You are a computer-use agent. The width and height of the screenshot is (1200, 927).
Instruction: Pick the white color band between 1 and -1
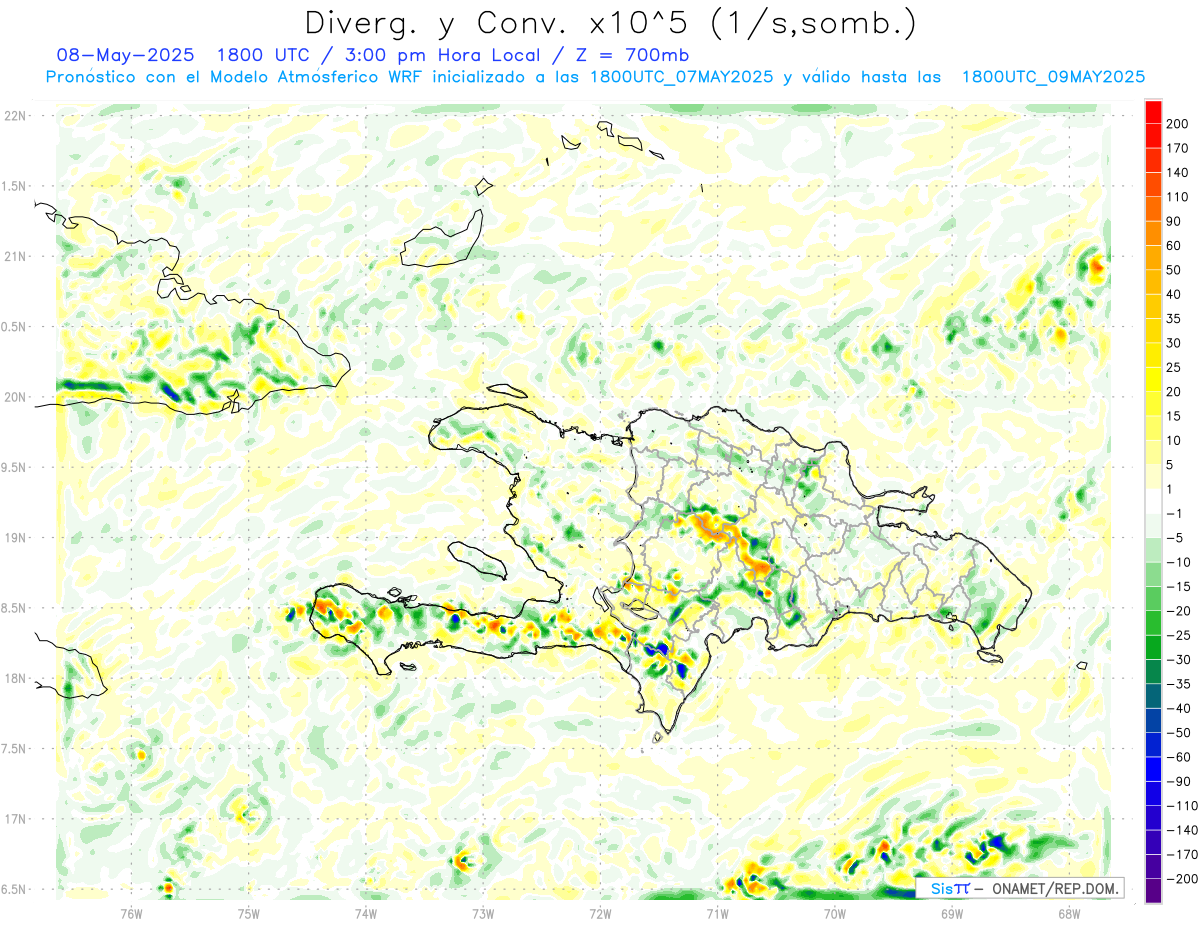point(1153,501)
